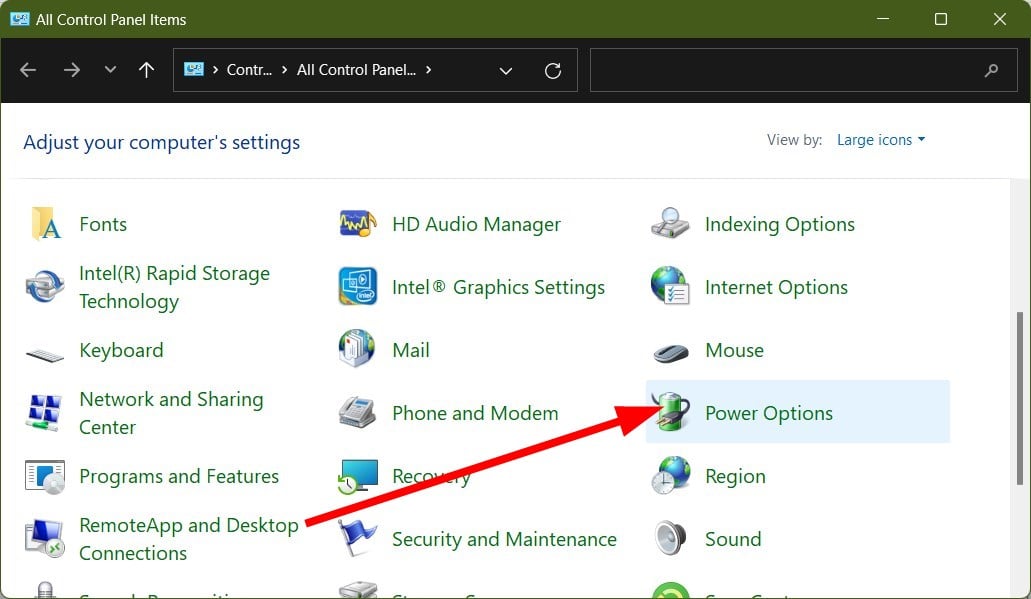The height and width of the screenshot is (599, 1031).
Task: Open the Phone and Modem link
Action: point(475,413)
